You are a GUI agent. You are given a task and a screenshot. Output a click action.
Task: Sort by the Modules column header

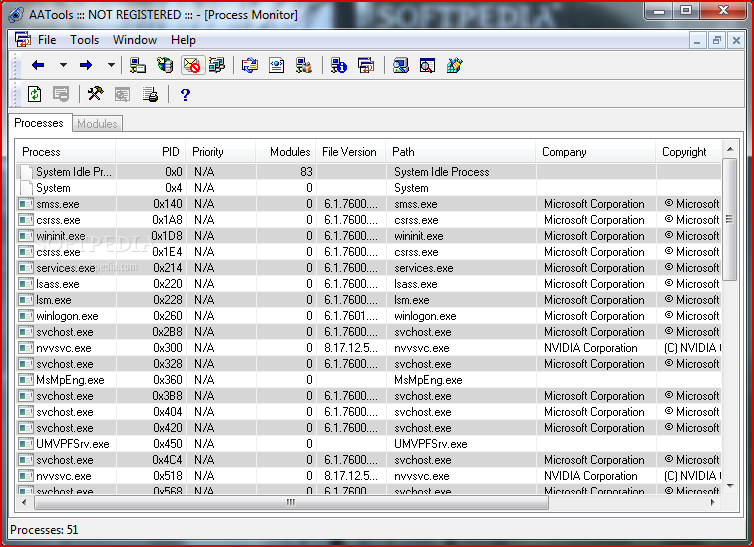point(286,152)
